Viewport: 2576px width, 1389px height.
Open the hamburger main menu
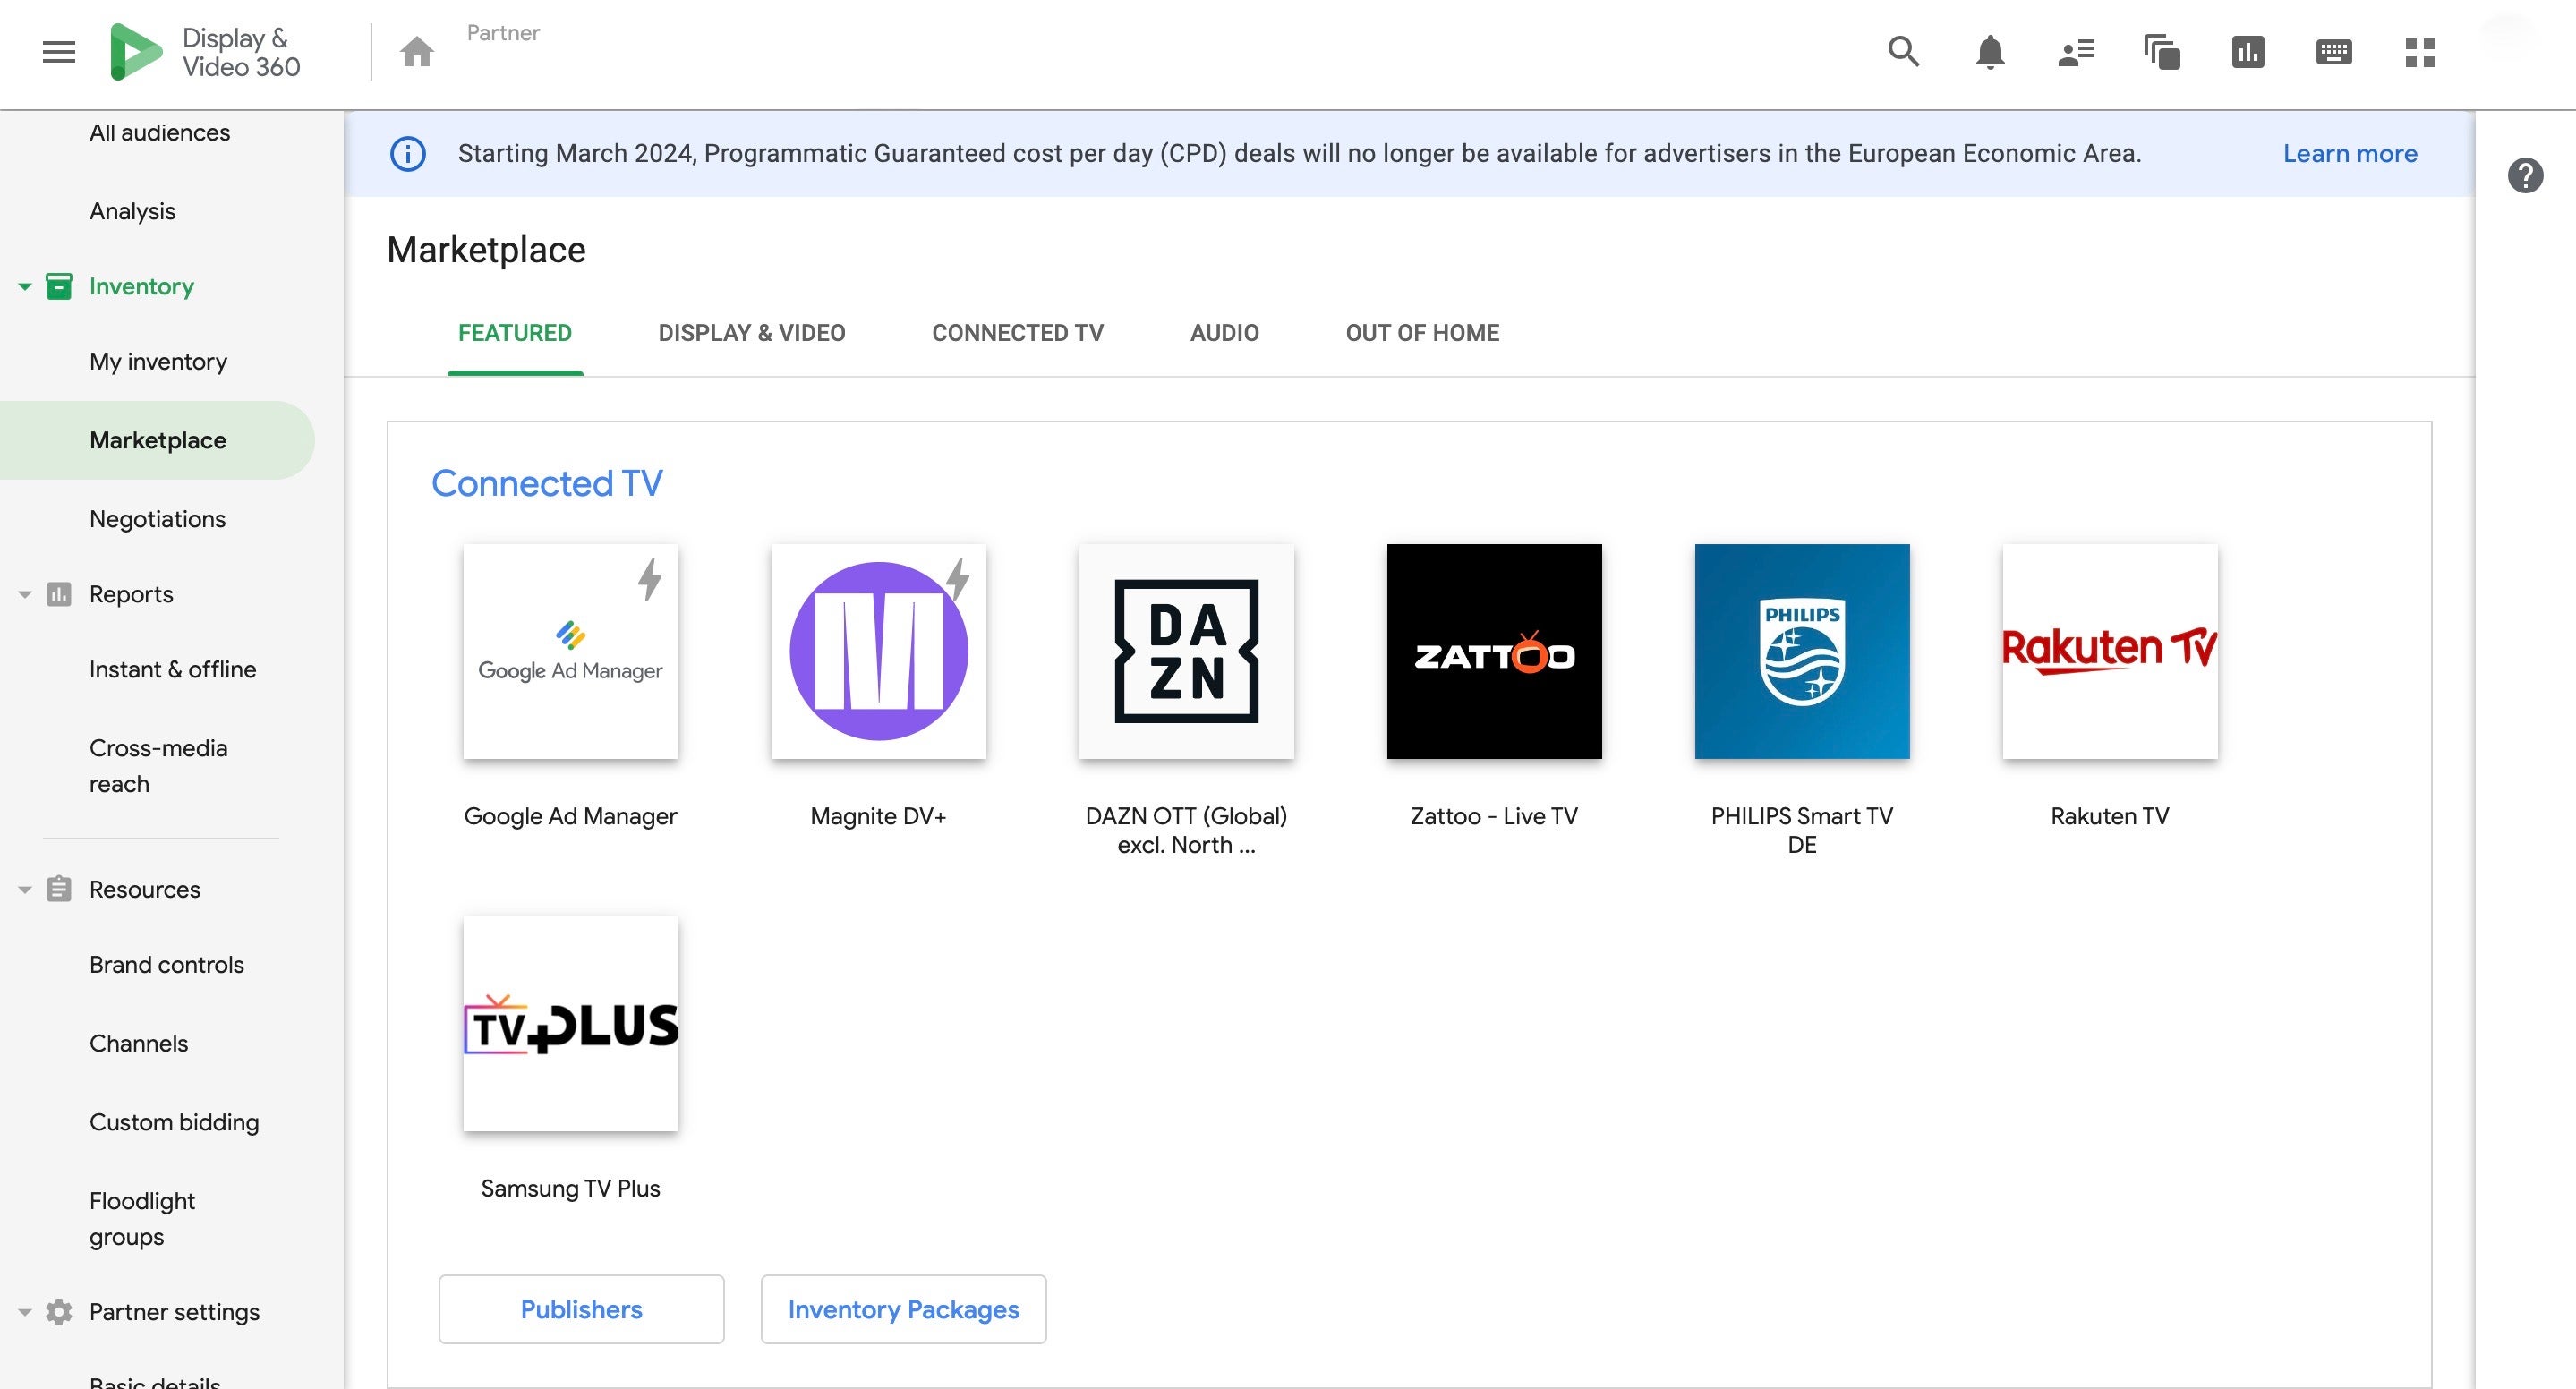click(x=59, y=52)
